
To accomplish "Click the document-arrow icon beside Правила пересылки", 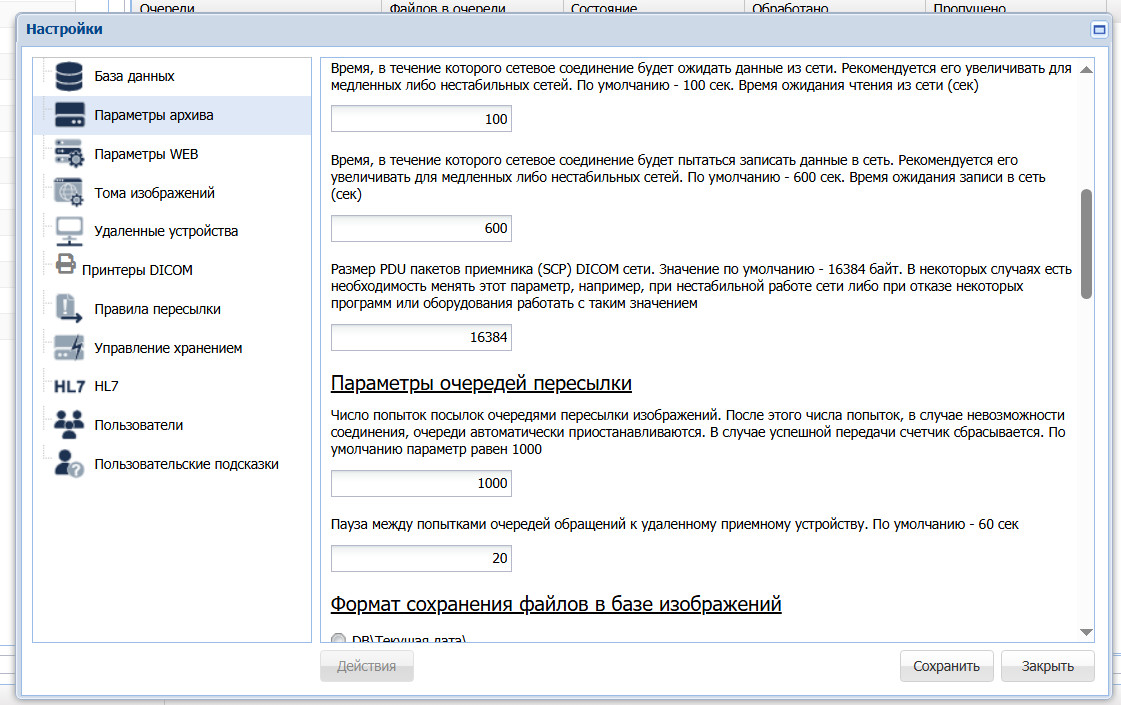I will 69,309.
